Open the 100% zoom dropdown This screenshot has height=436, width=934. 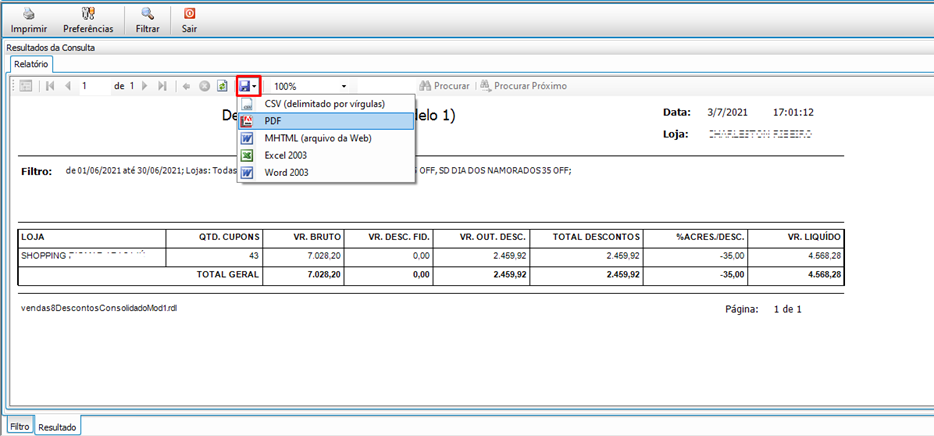(344, 86)
